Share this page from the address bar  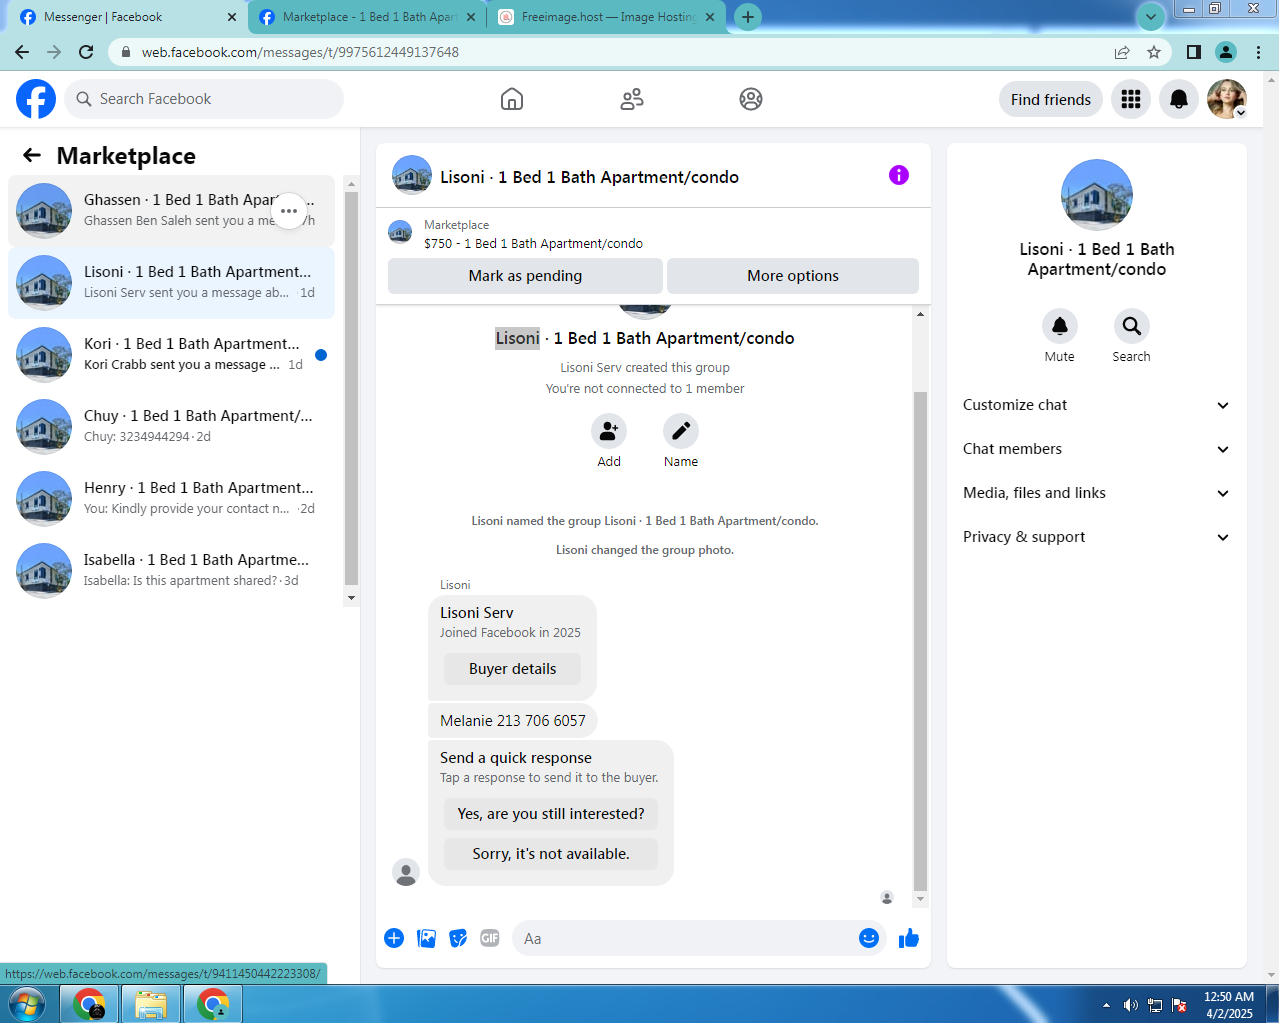click(x=1122, y=52)
